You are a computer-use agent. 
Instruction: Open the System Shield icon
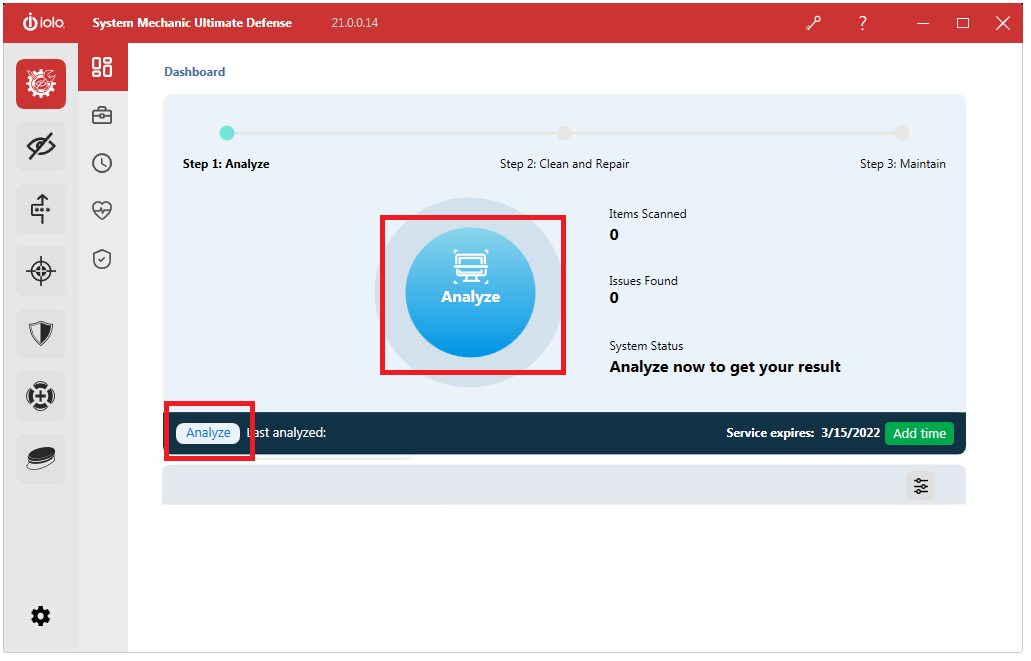pos(41,335)
